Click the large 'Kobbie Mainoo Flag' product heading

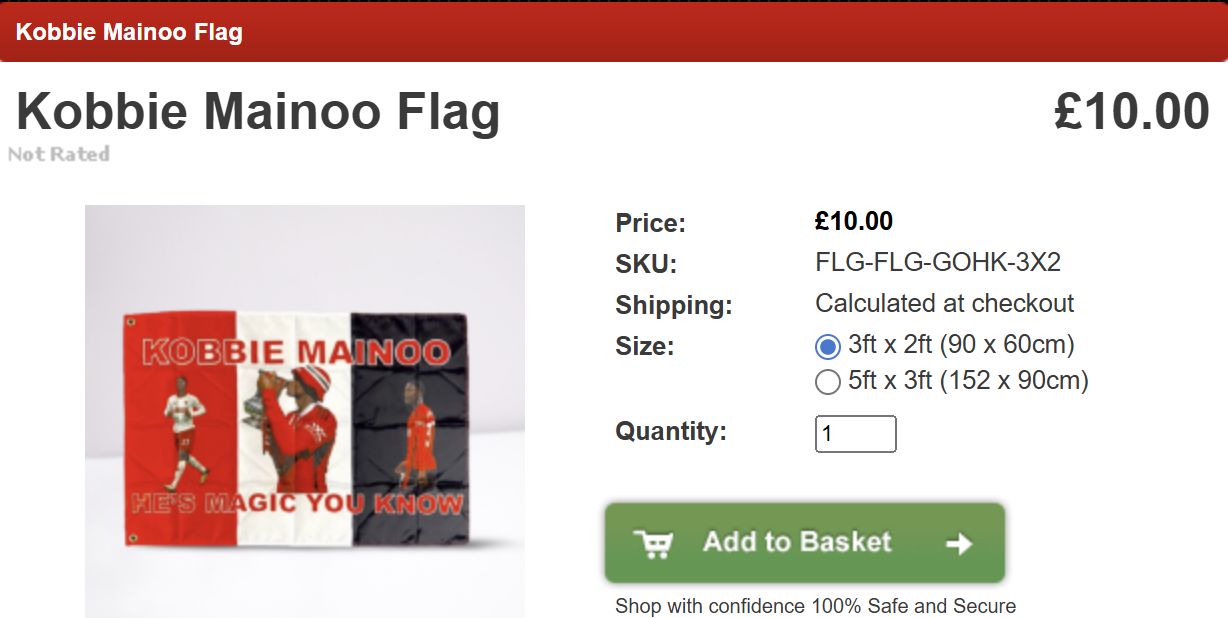pyautogui.click(x=258, y=111)
